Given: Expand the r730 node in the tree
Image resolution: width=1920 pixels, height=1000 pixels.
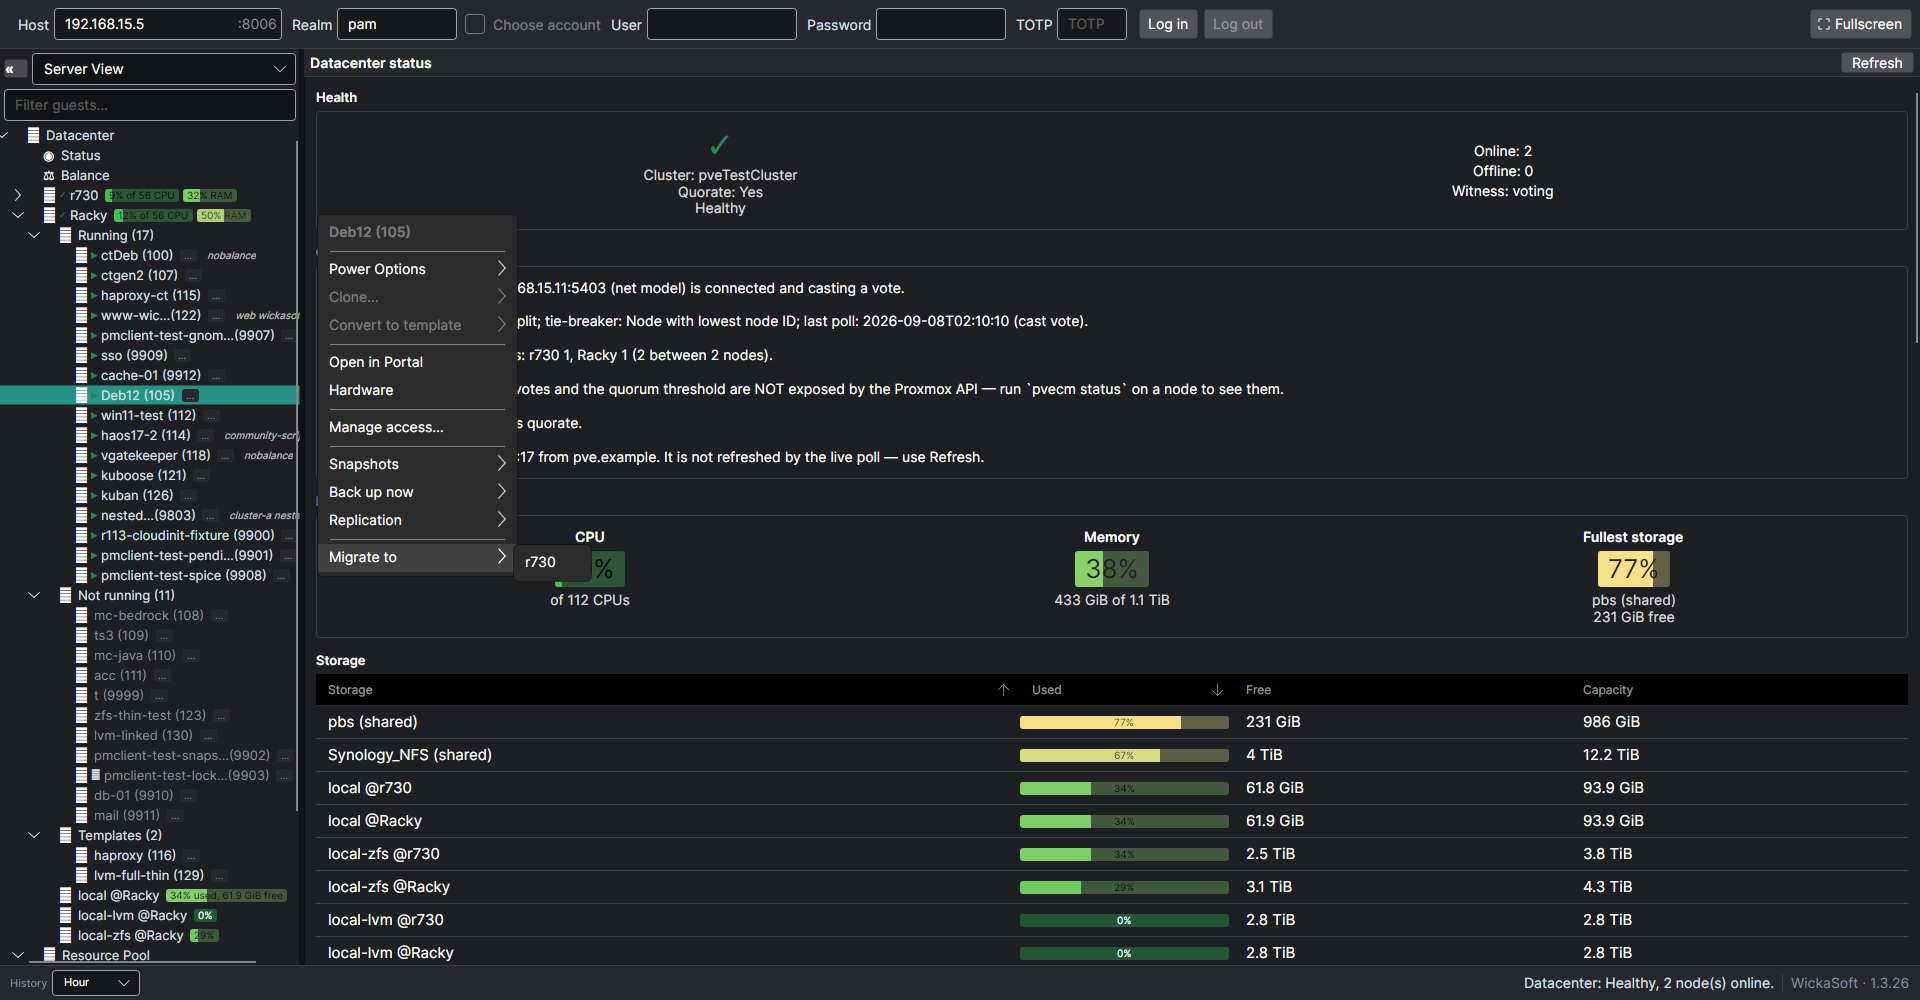Looking at the screenshot, I should pyautogui.click(x=17, y=196).
